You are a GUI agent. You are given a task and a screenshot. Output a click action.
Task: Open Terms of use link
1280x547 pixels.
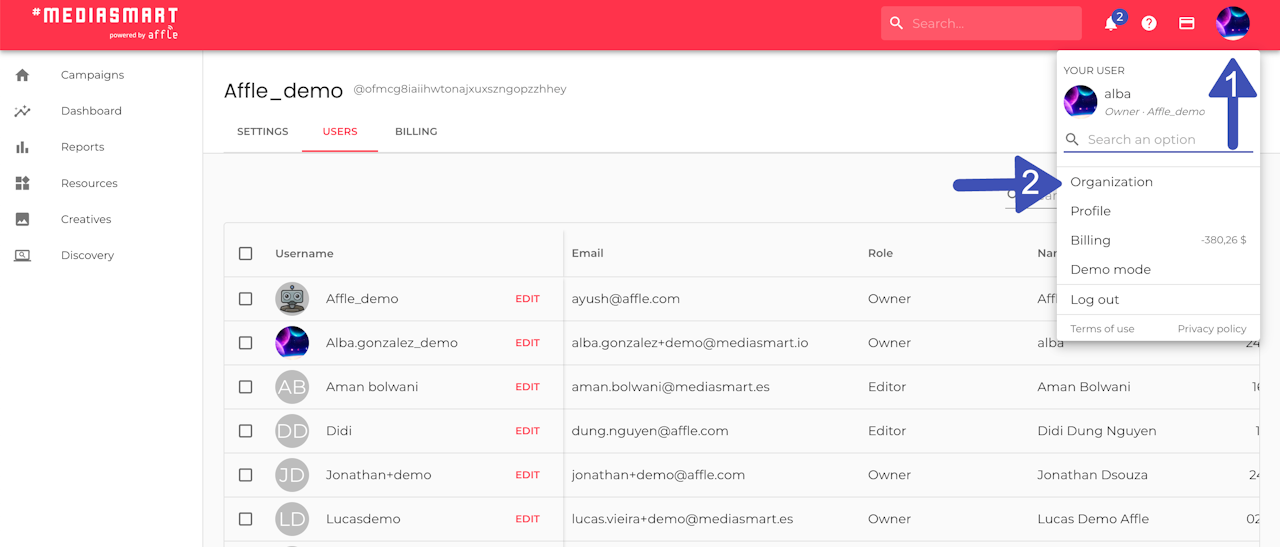(x=1102, y=328)
